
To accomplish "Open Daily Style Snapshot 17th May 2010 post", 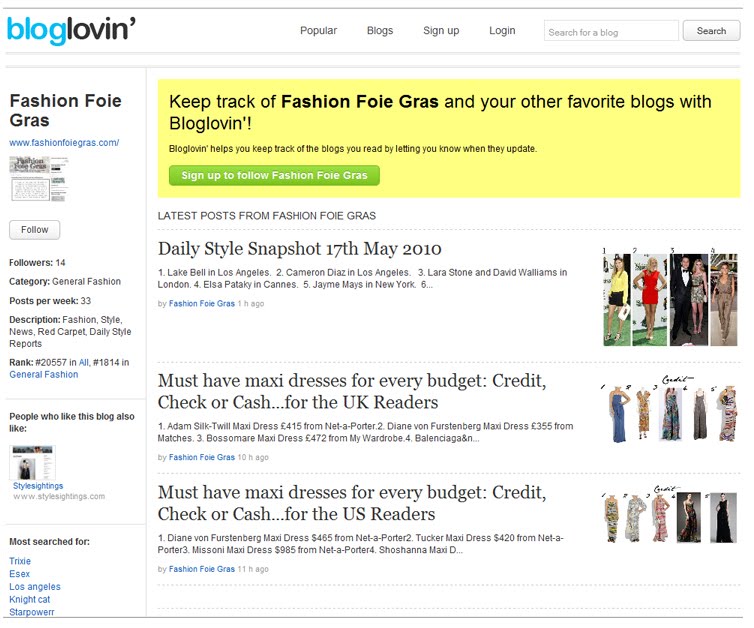I will [300, 249].
